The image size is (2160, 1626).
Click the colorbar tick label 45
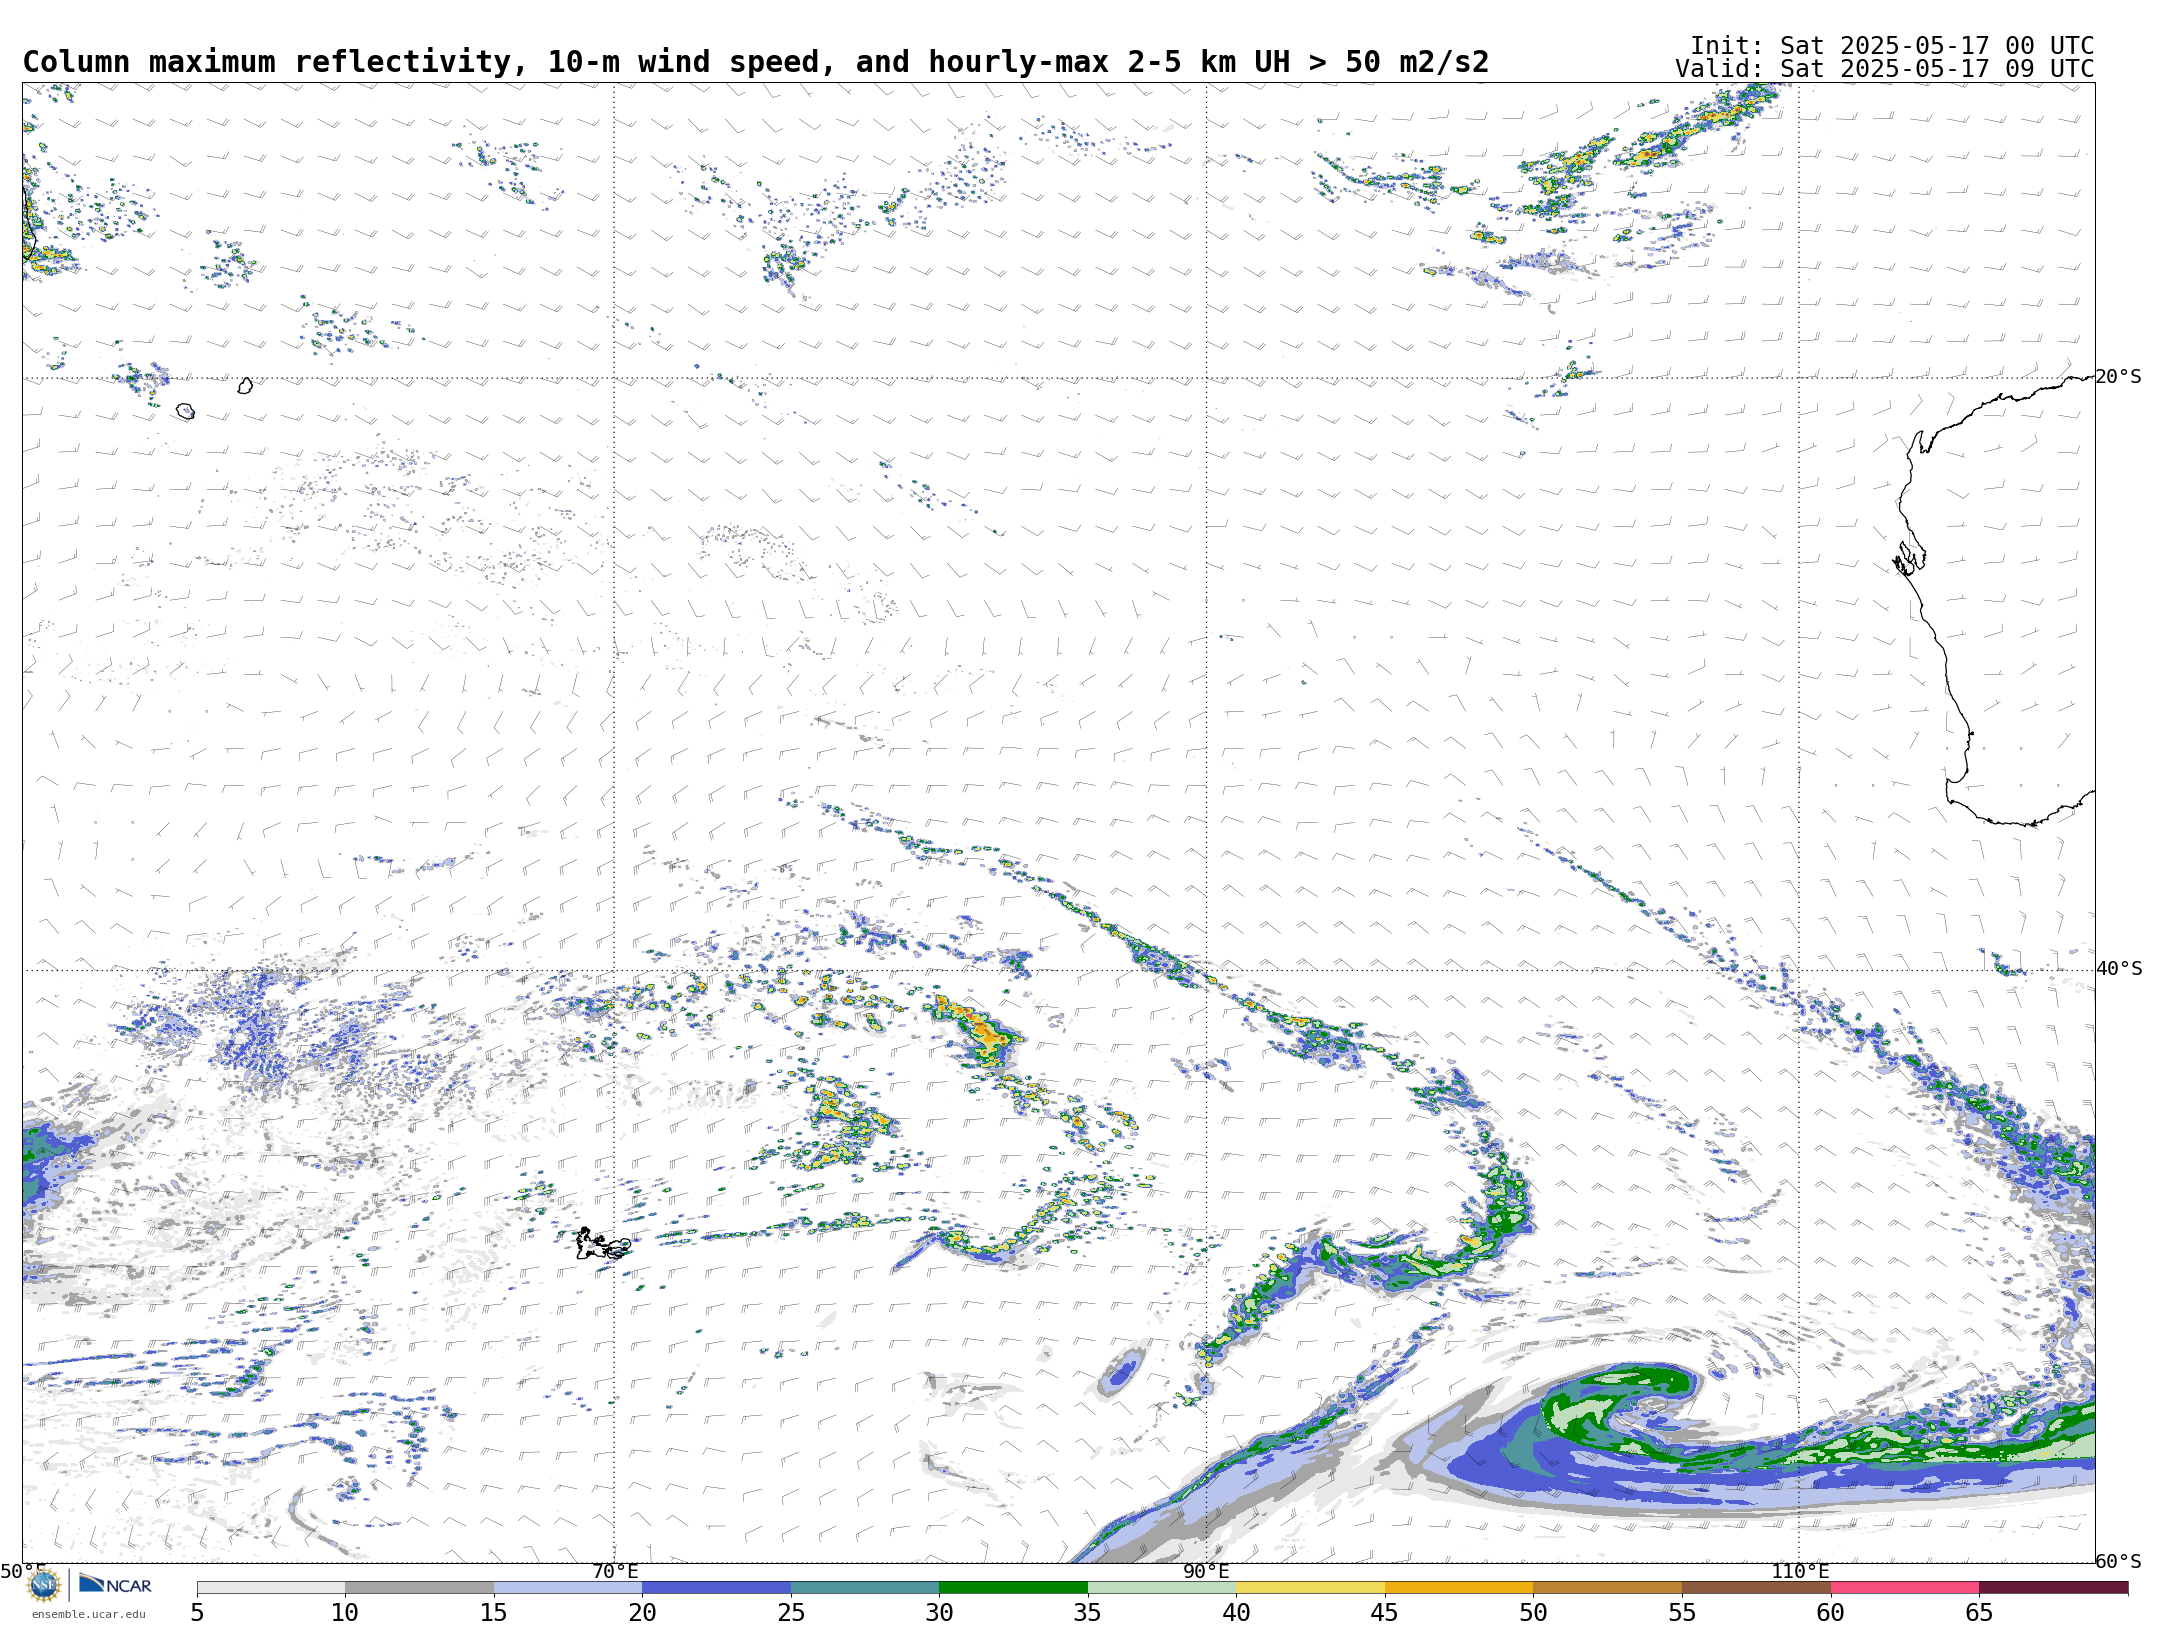(x=1385, y=1612)
